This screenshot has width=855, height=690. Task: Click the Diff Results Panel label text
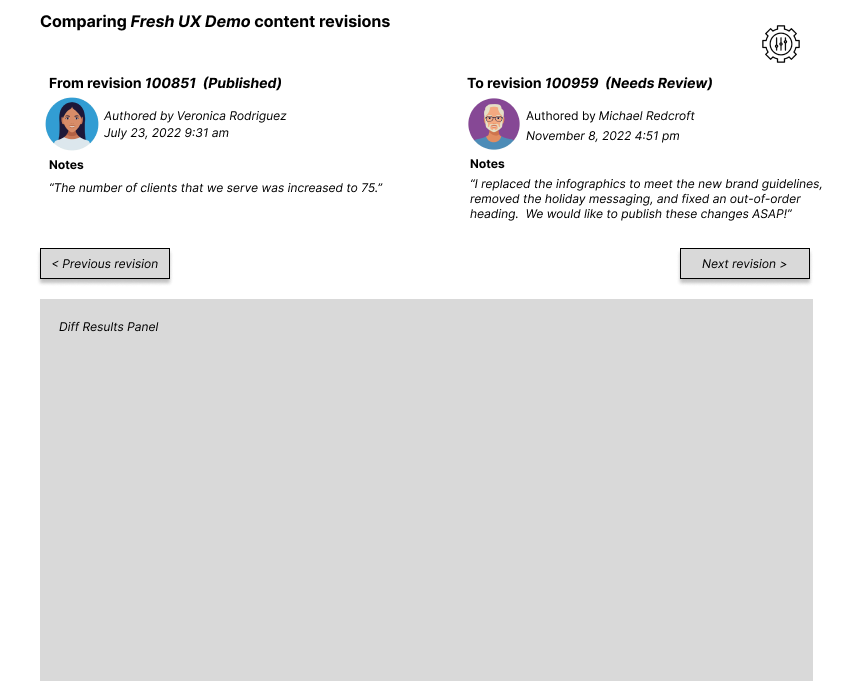coord(109,327)
